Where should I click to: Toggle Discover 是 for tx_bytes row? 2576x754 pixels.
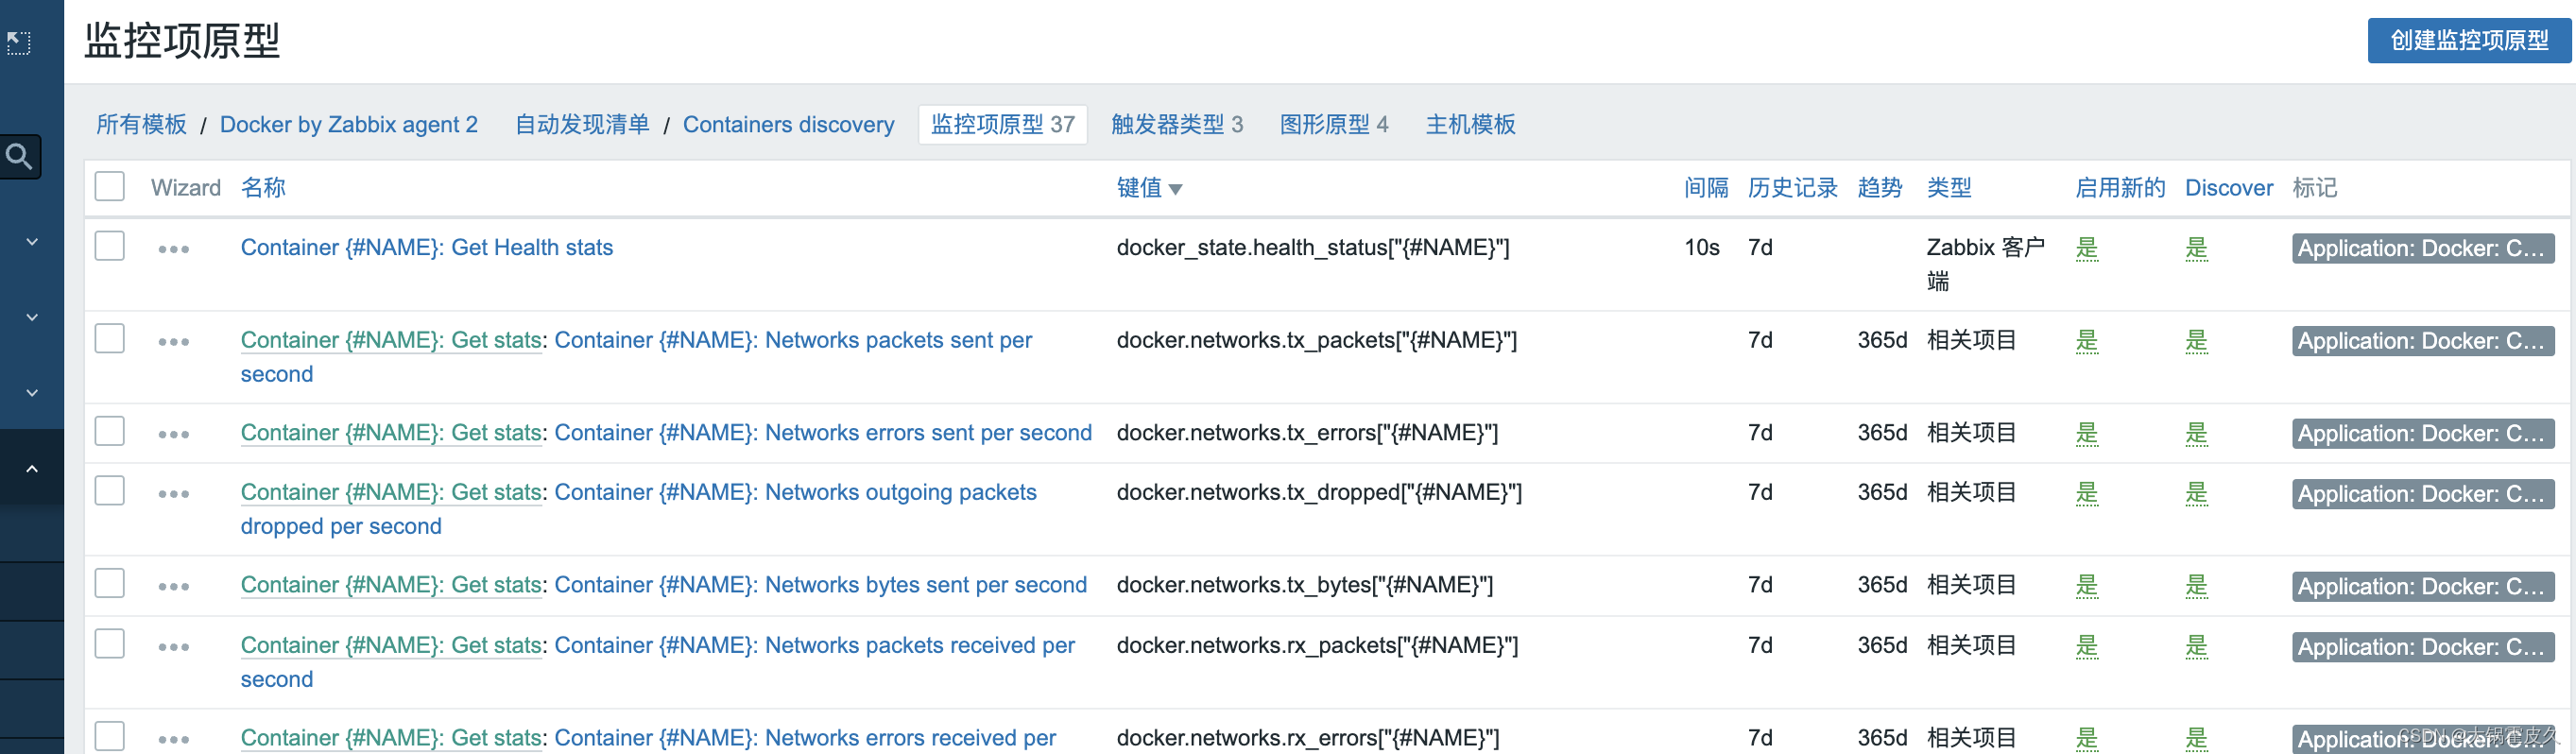tap(2196, 585)
